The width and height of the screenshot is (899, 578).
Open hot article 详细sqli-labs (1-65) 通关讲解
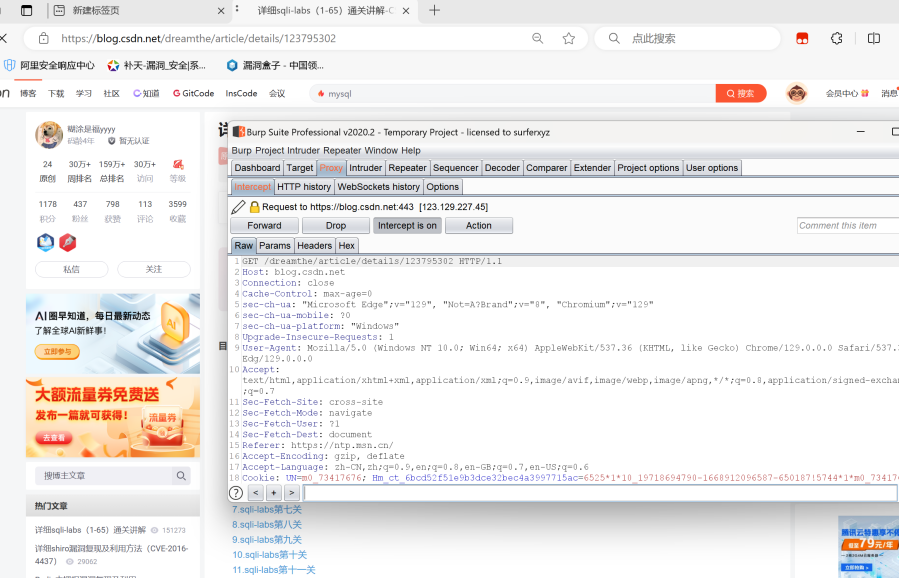(x=91, y=530)
